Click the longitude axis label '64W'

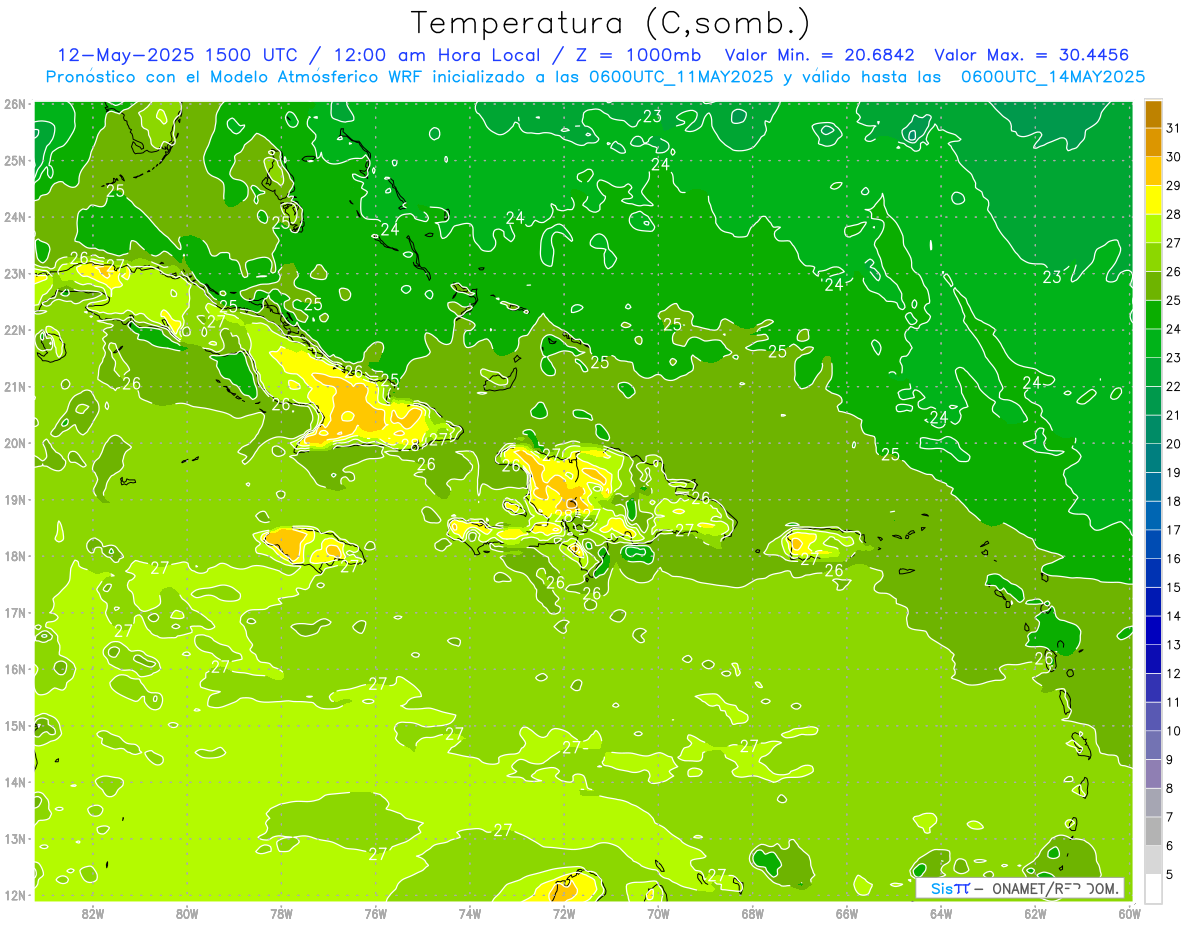pyautogui.click(x=941, y=913)
